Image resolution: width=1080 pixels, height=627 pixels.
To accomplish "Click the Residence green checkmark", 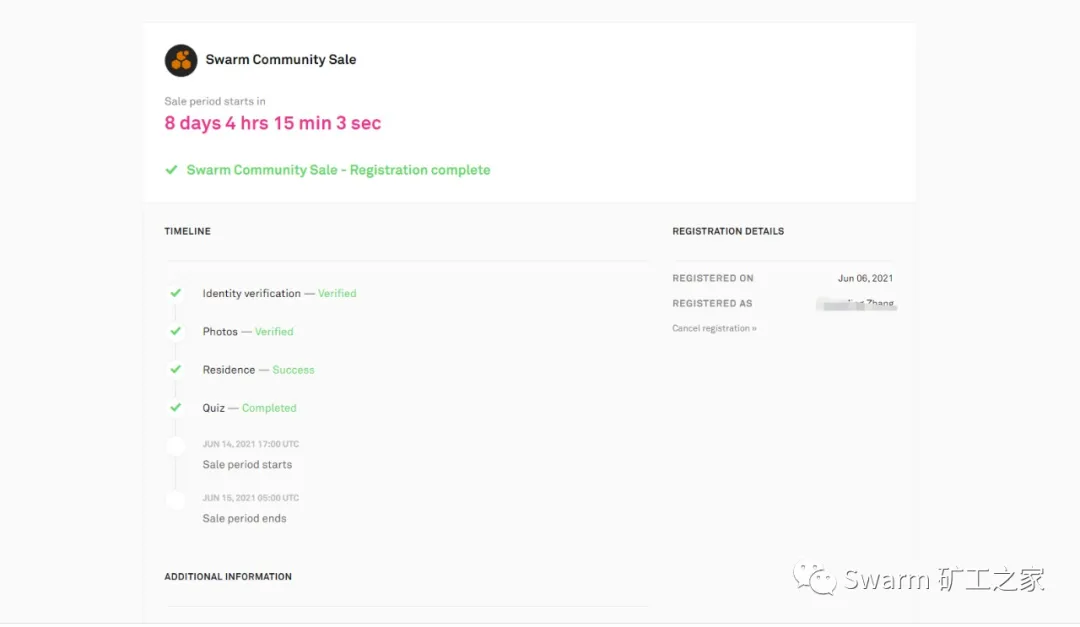I will point(176,369).
